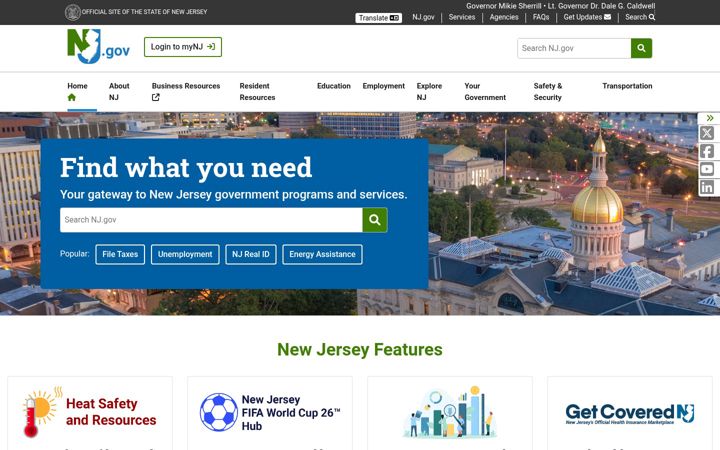Click the NJ.gov logo

[x=98, y=46]
